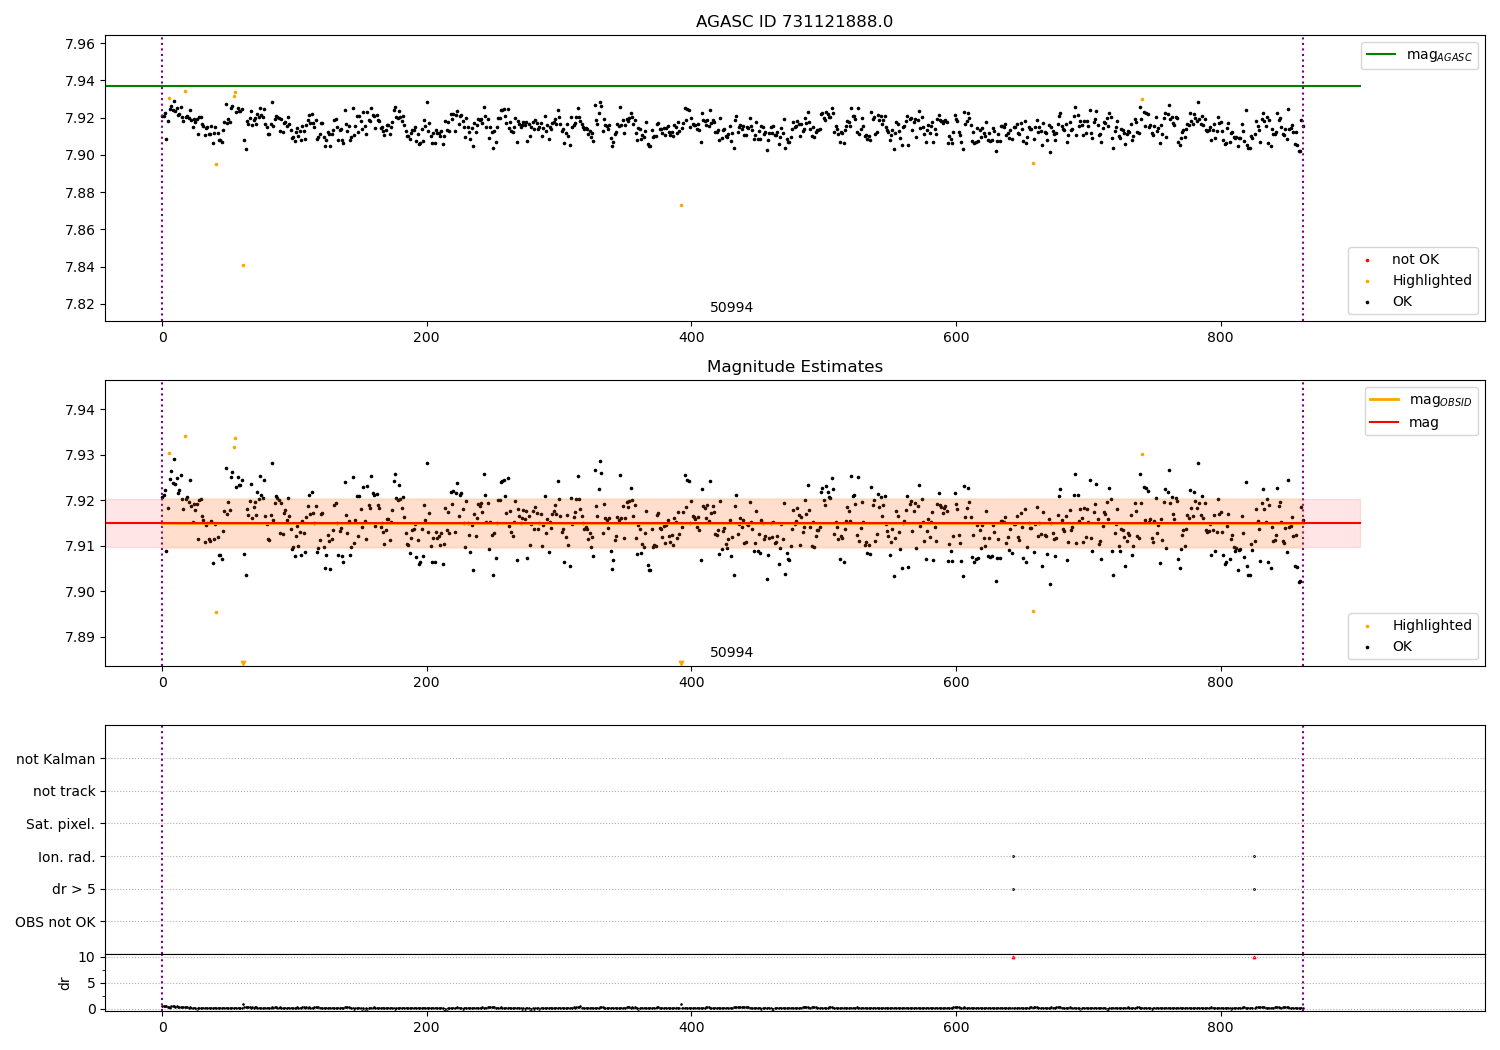This screenshot has width=1500, height=1050.
Task: Click the 50994 label in Magnitude Estimates plot
Action: 731,653
